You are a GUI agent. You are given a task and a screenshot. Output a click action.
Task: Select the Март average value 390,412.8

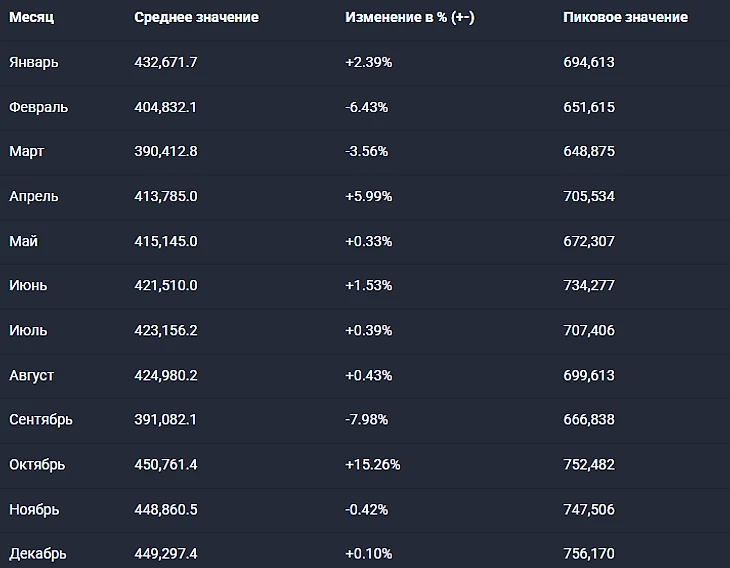click(166, 152)
